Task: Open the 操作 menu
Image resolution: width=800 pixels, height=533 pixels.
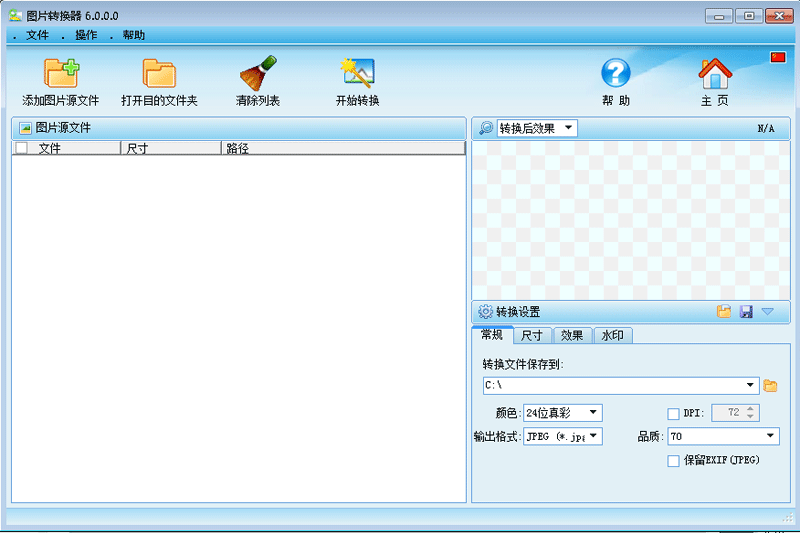Action: [86, 35]
